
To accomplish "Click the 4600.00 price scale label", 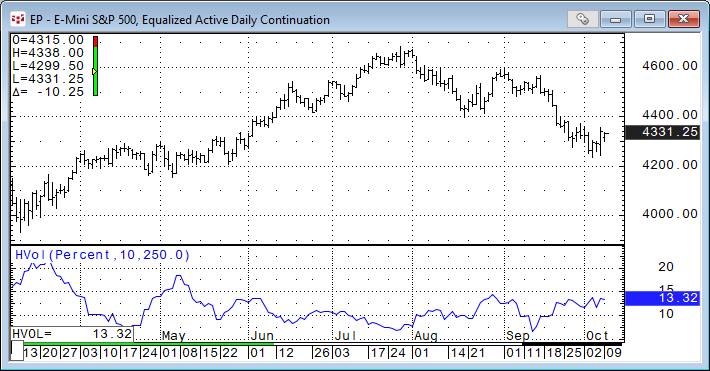I will click(670, 66).
